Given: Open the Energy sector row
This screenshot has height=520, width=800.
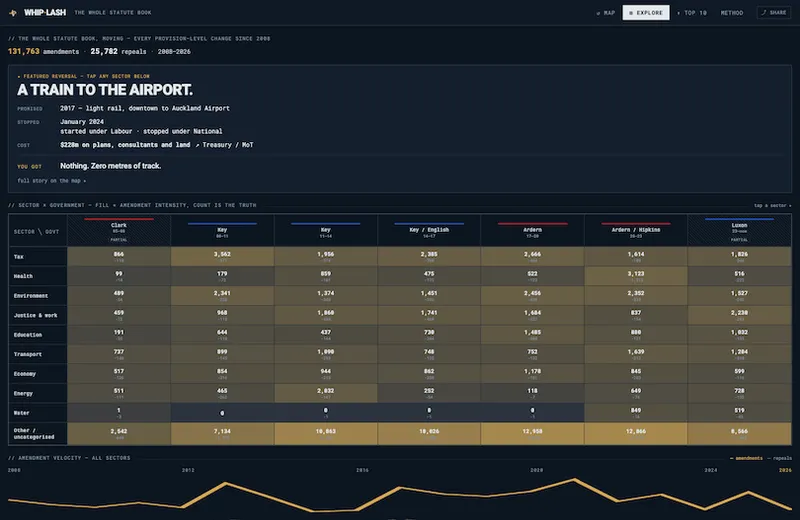Looking at the screenshot, I should 400,393.
